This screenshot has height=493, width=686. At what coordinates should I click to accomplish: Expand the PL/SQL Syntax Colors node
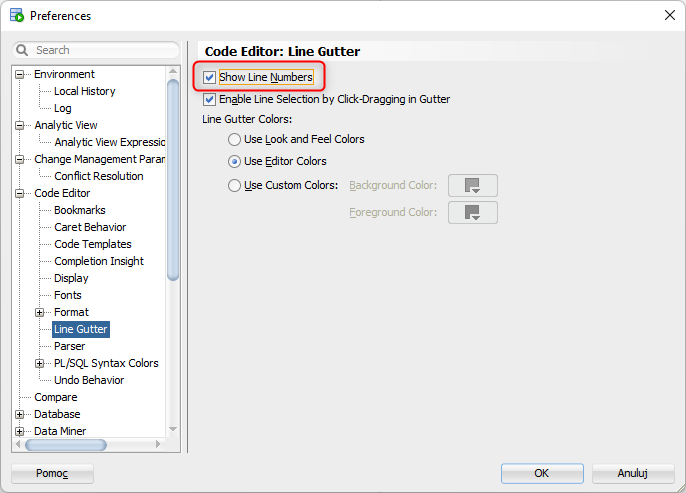pyautogui.click(x=40, y=364)
